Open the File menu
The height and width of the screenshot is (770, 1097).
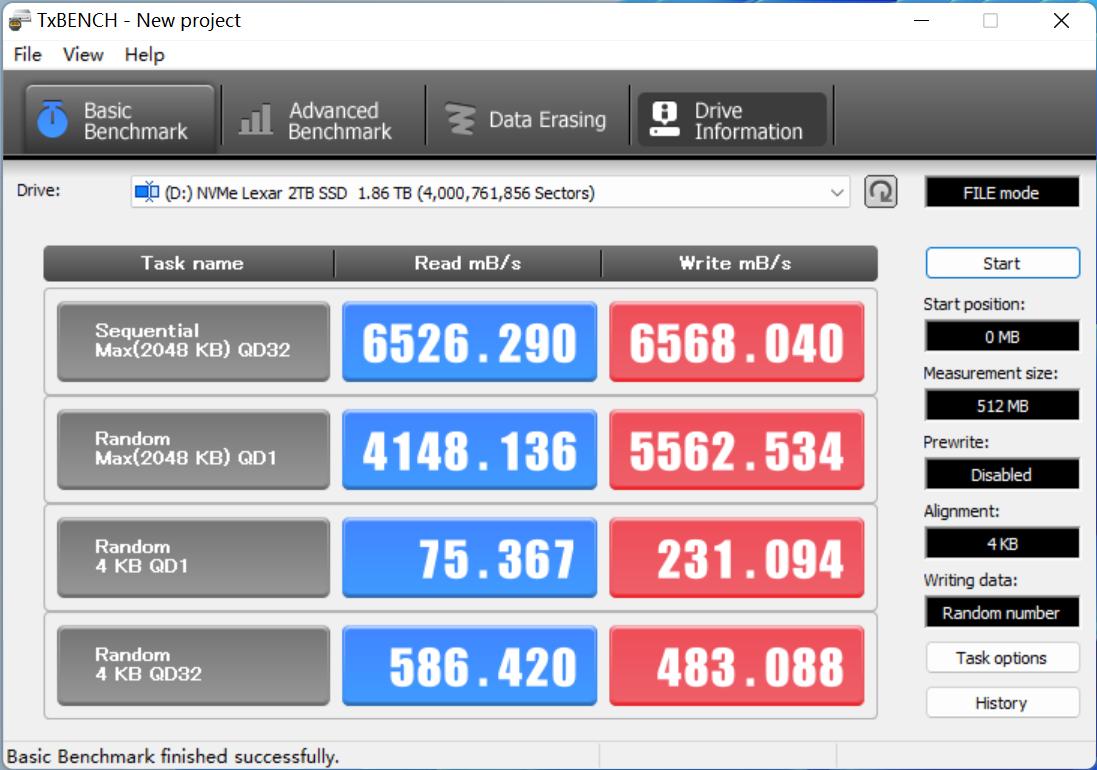click(26, 55)
